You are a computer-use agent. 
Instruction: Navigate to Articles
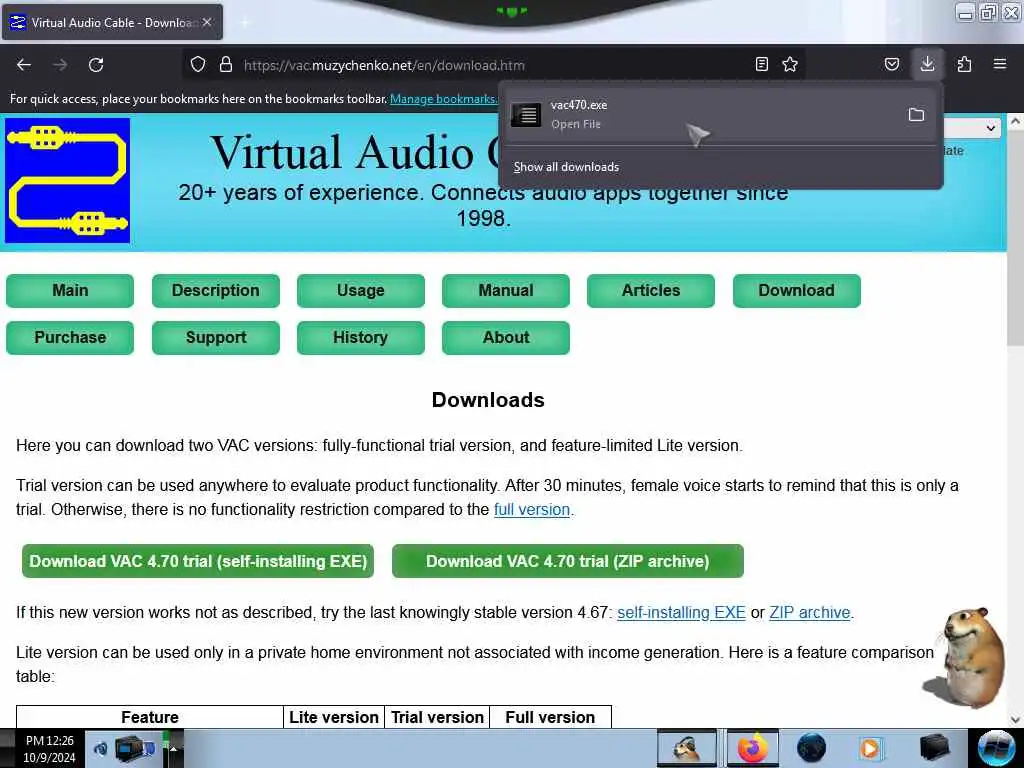click(x=650, y=291)
